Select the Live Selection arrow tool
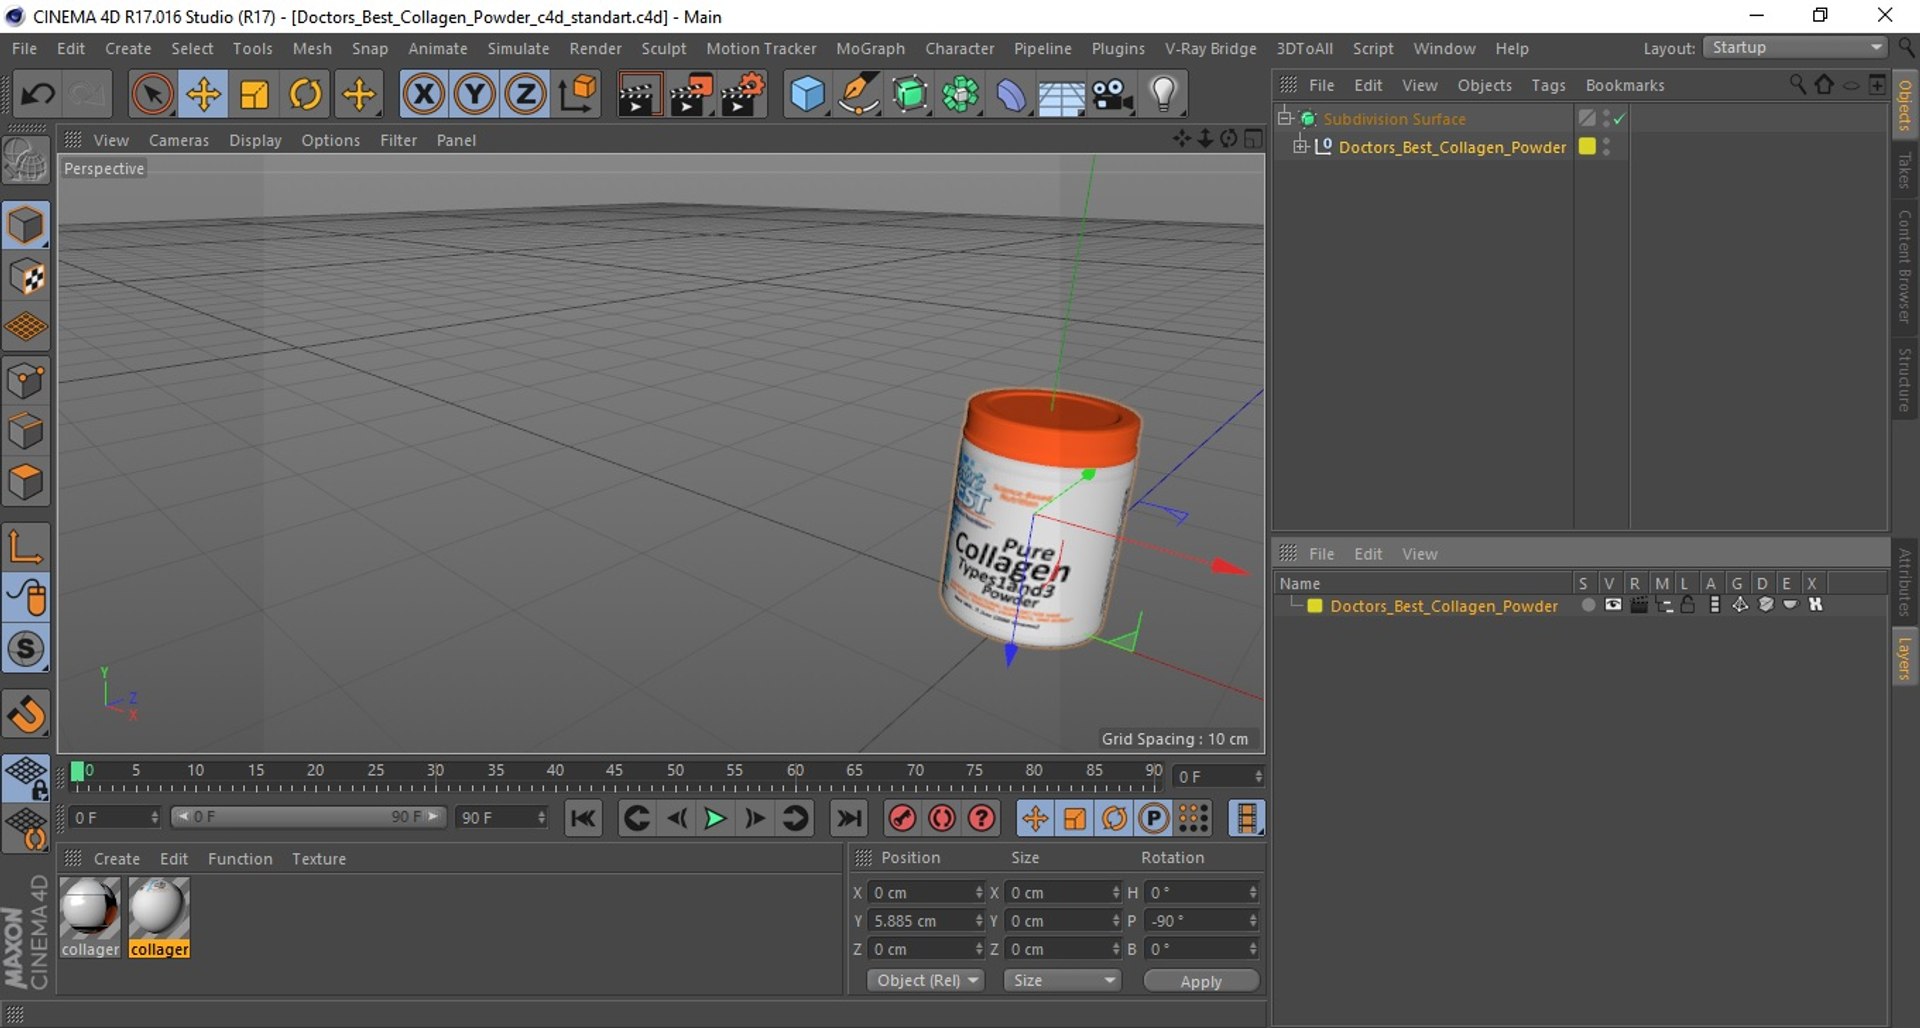The width and height of the screenshot is (1920, 1028). [152, 95]
